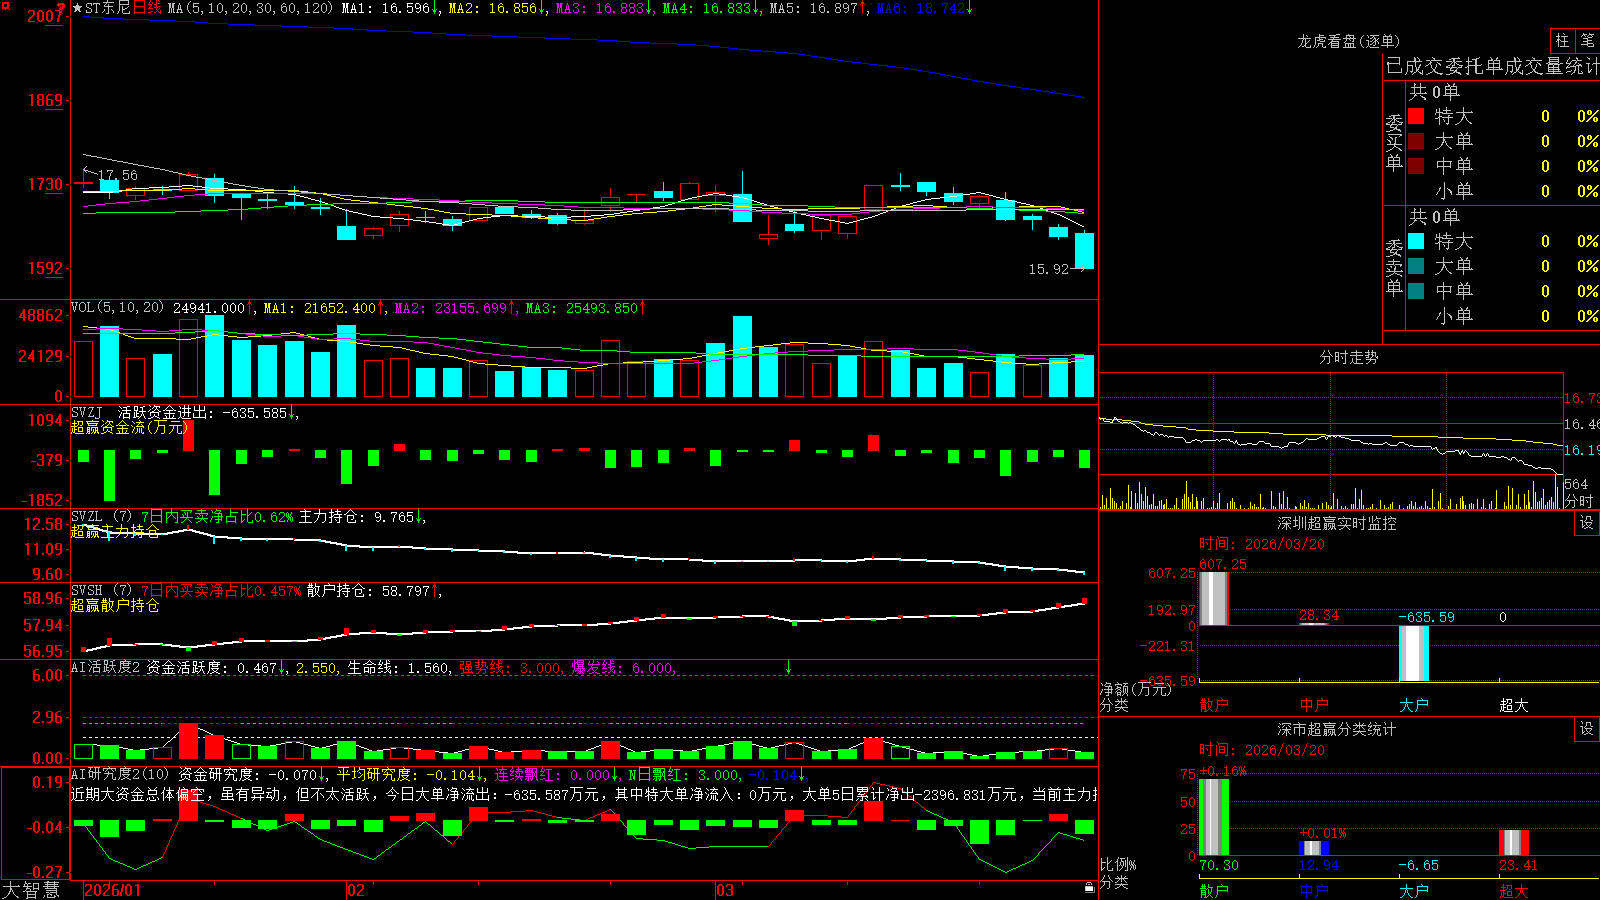
Task: Click the lock icon beside the date axis
Action: pyautogui.click(x=1089, y=888)
